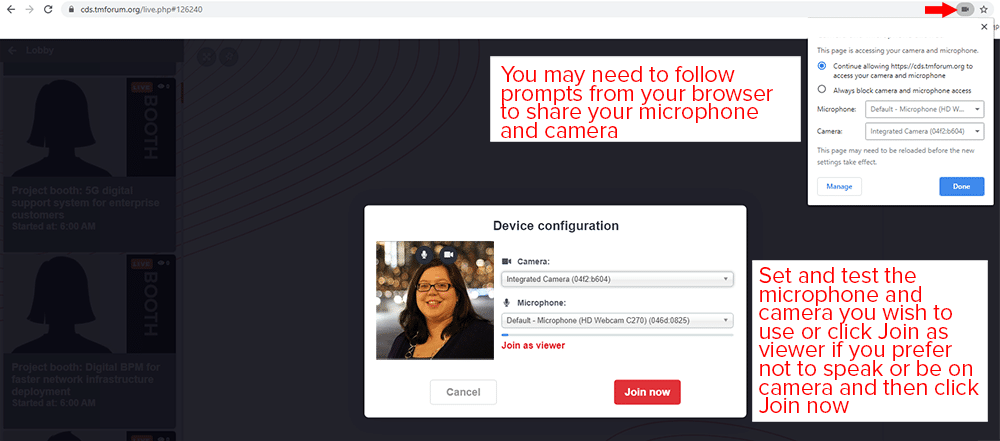
Task: Click 'This page is accessing your camera' text
Action: click(898, 50)
